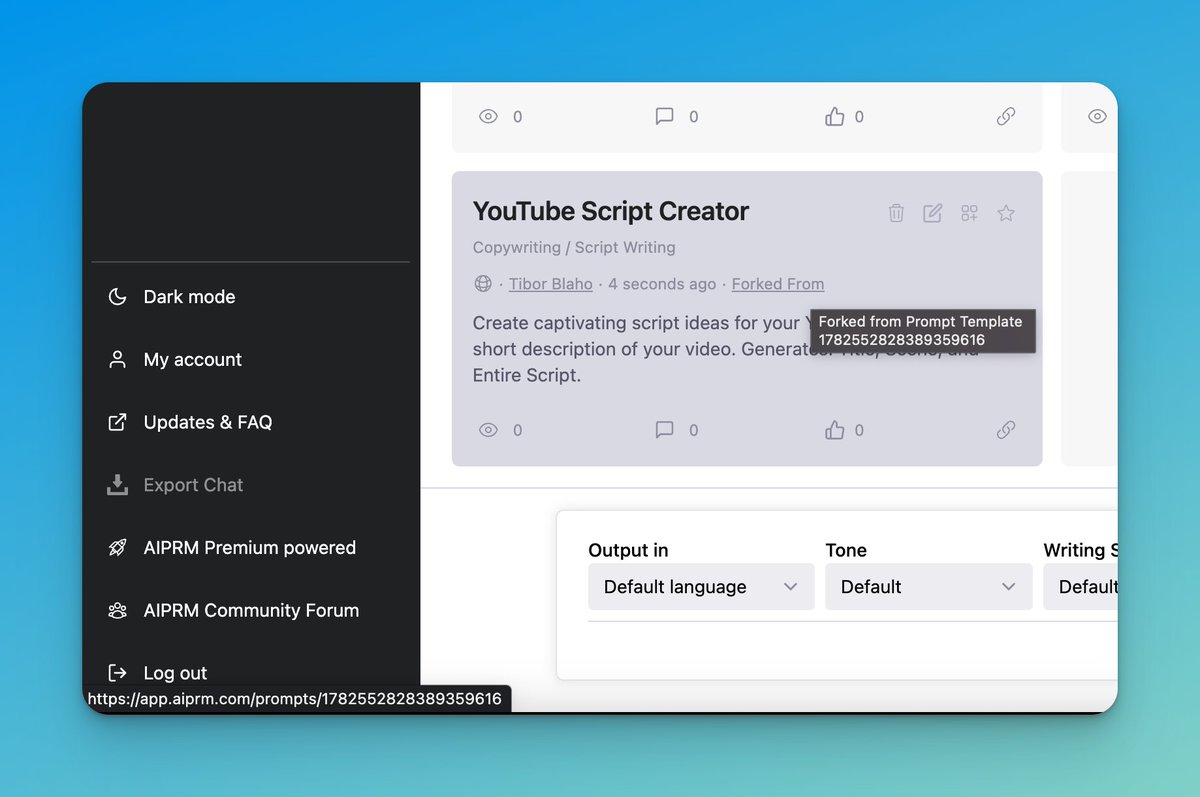Edit the YouTube Script Creator prompt
This screenshot has width=1200, height=797.
click(932, 212)
